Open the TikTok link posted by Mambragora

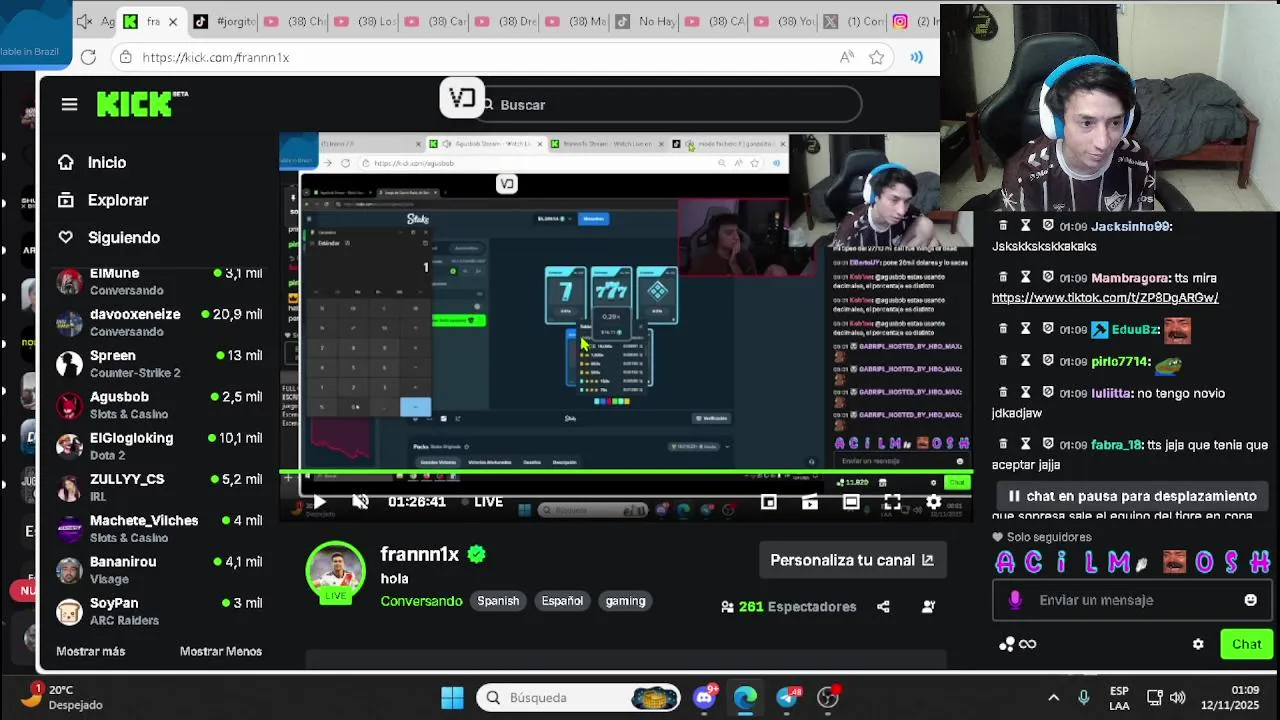(x=1105, y=297)
